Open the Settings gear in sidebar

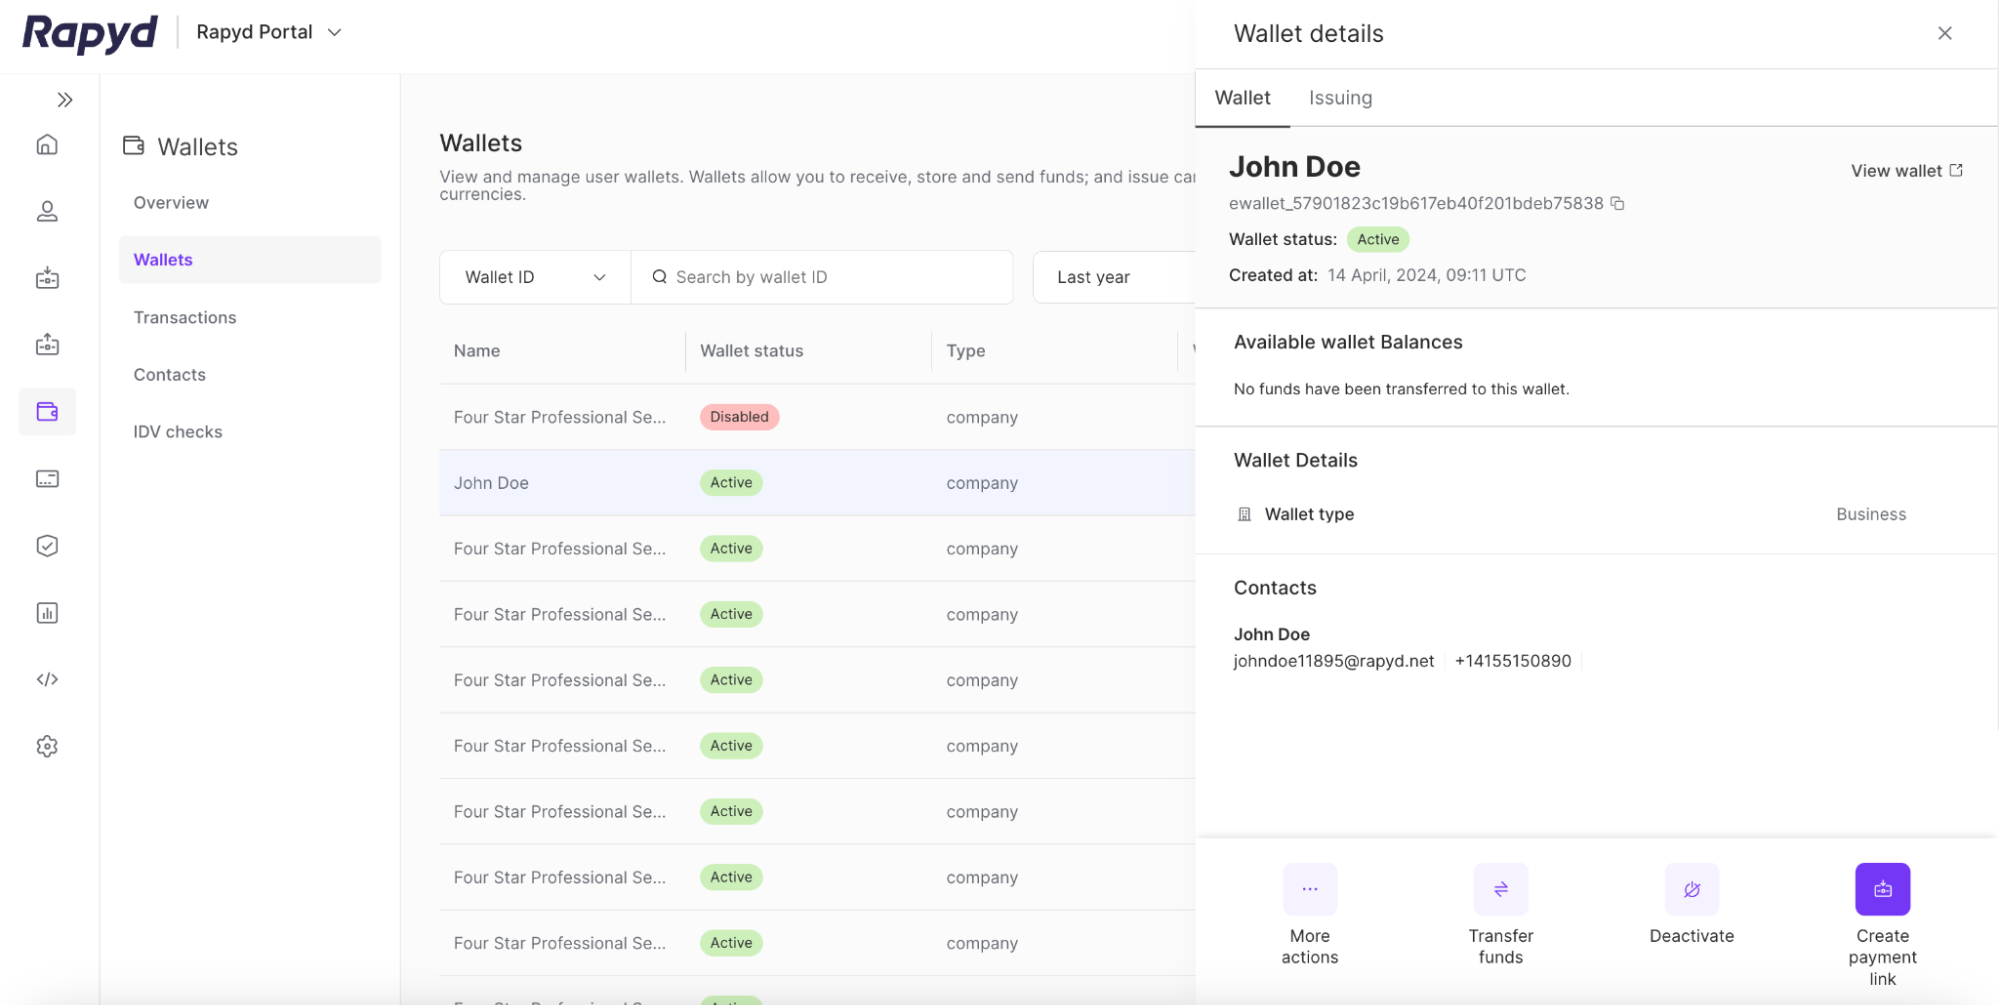coord(47,746)
